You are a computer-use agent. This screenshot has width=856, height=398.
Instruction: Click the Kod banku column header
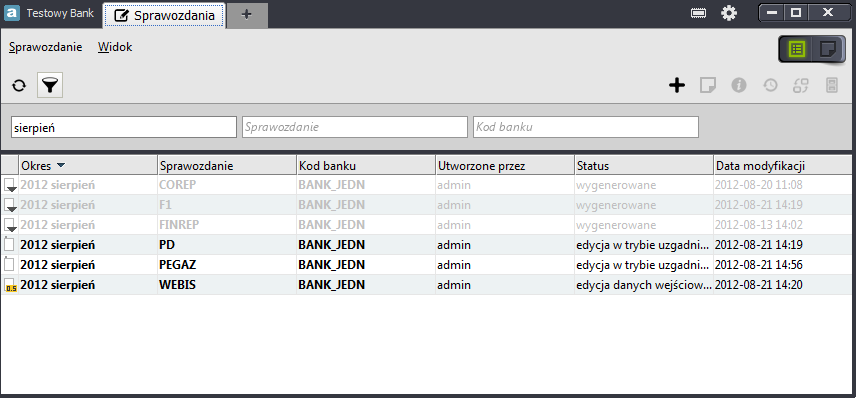[x=366, y=165]
